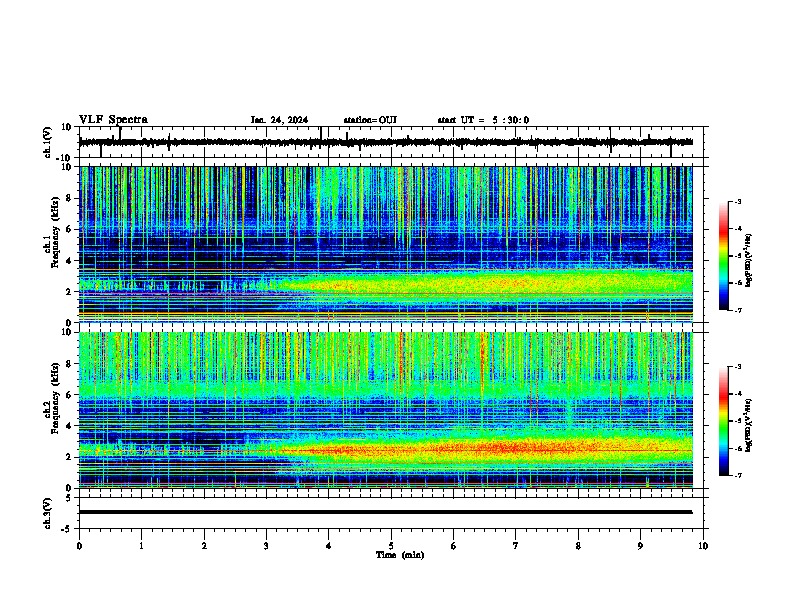Click the ch.2 frequency tick label "8"
Screen dimensions: 792x612
pos(70,364)
